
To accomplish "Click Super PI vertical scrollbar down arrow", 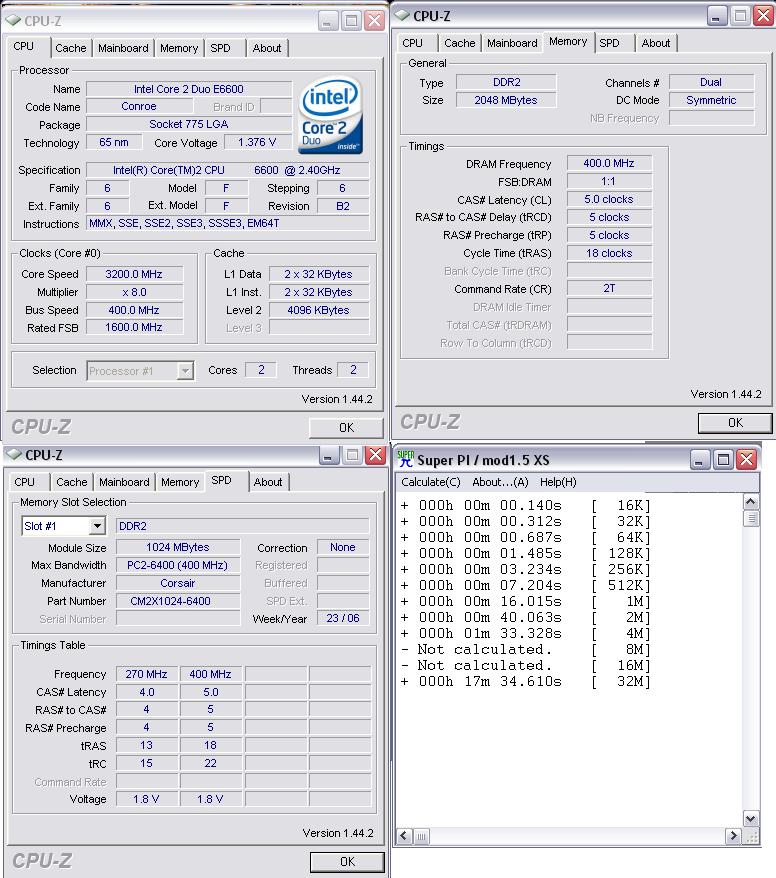I will pos(751,819).
